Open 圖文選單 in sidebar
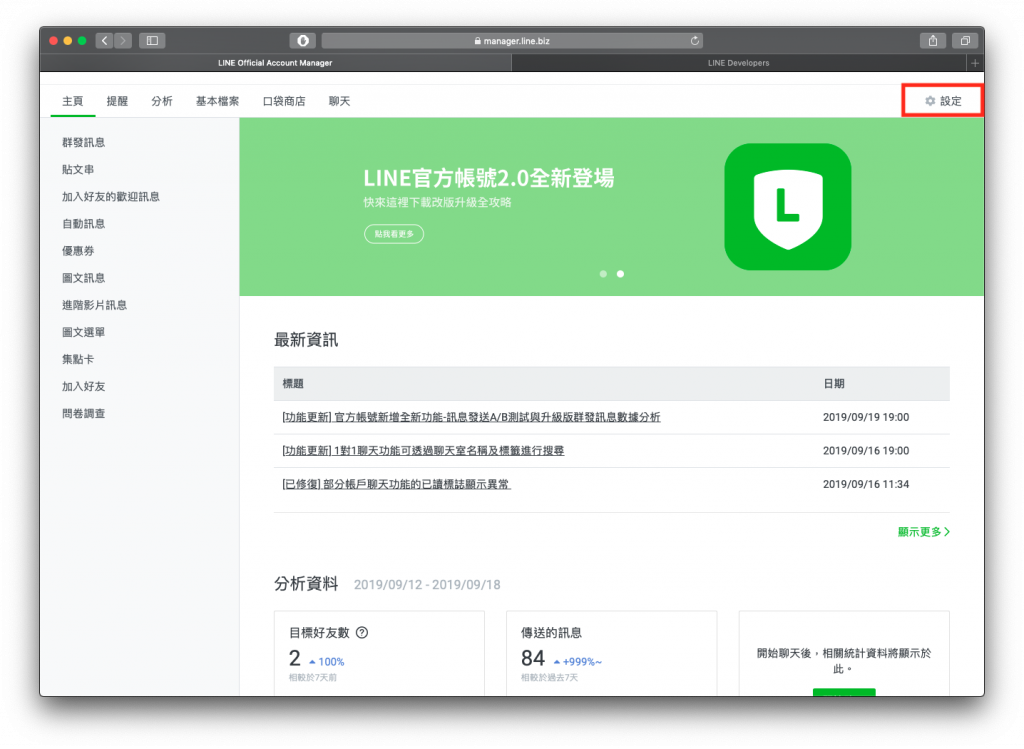The width and height of the screenshot is (1024, 749). pos(84,332)
